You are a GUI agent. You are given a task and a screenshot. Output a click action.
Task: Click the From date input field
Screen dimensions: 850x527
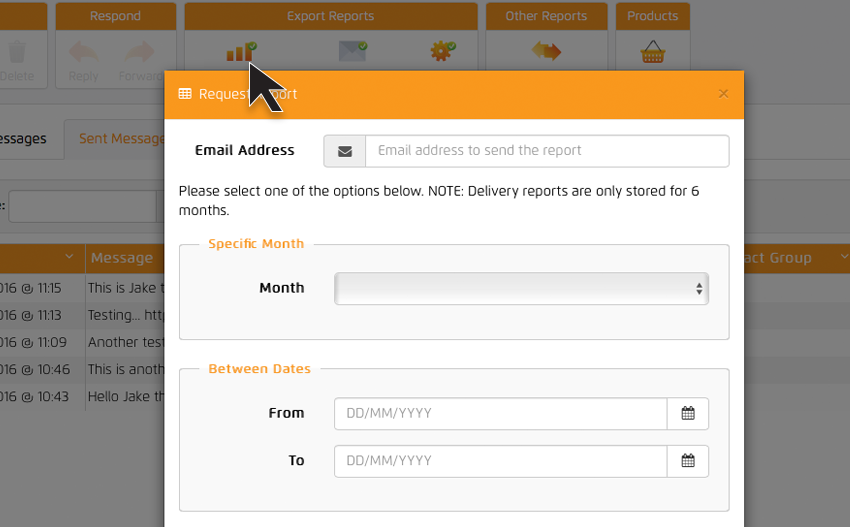click(500, 414)
